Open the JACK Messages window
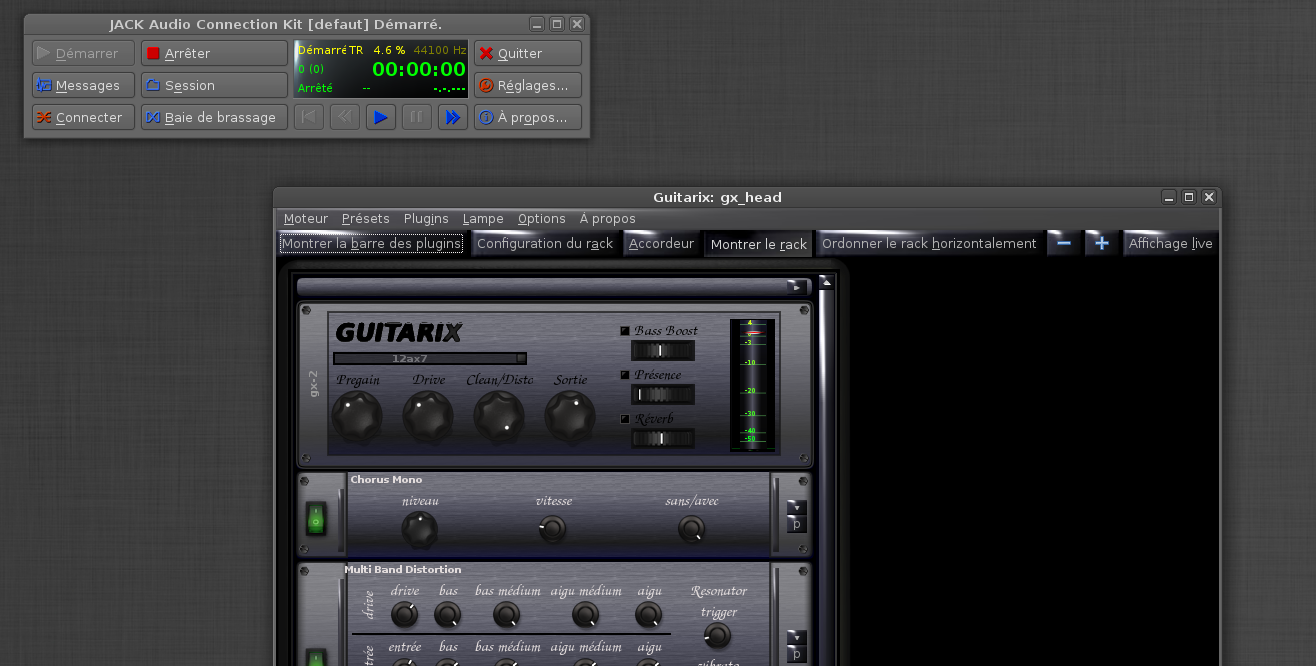This screenshot has width=1316, height=666. (83, 85)
